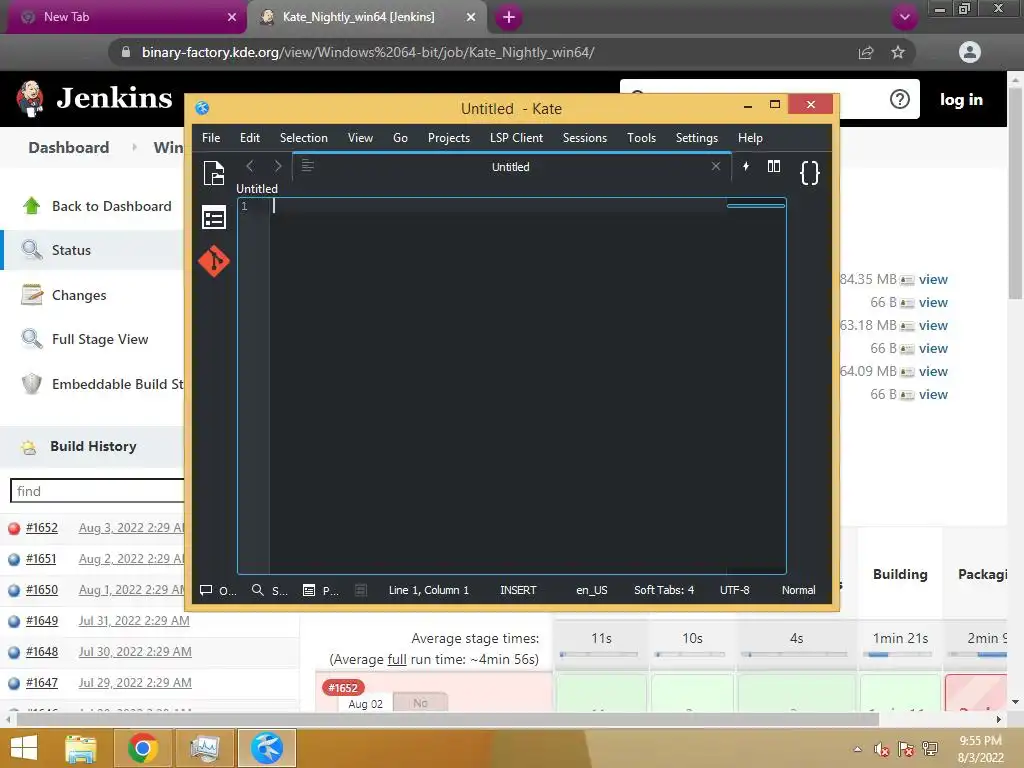Open the LSP symbol outline braces icon
This screenshot has width=1024, height=768.
tap(810, 172)
